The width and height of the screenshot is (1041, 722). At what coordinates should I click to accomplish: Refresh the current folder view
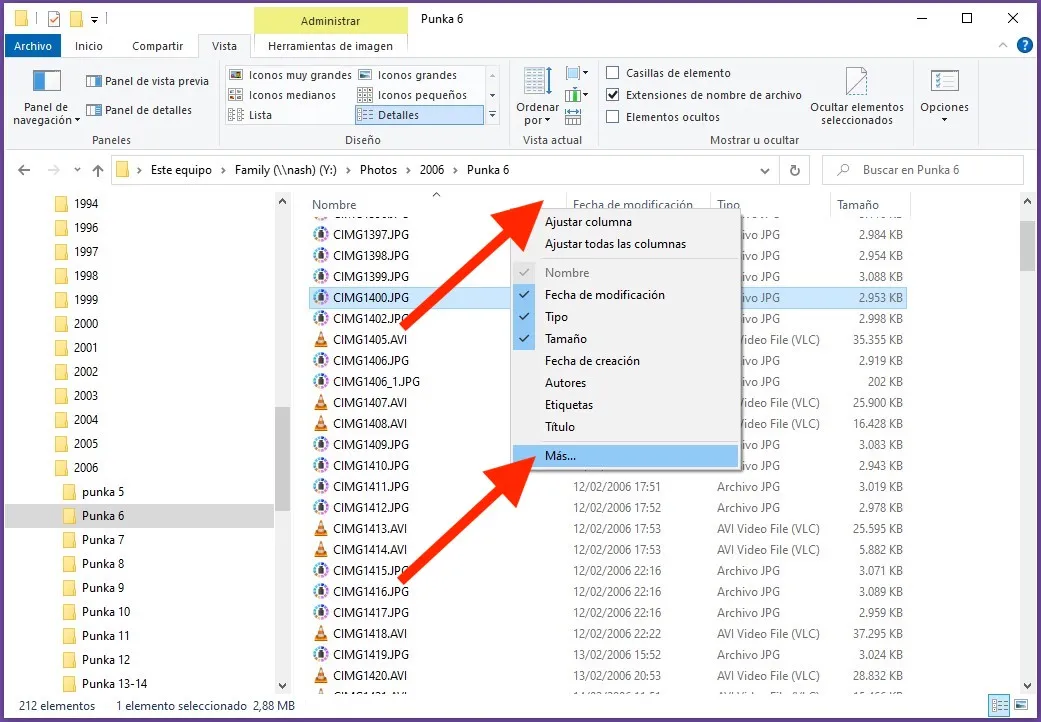795,170
